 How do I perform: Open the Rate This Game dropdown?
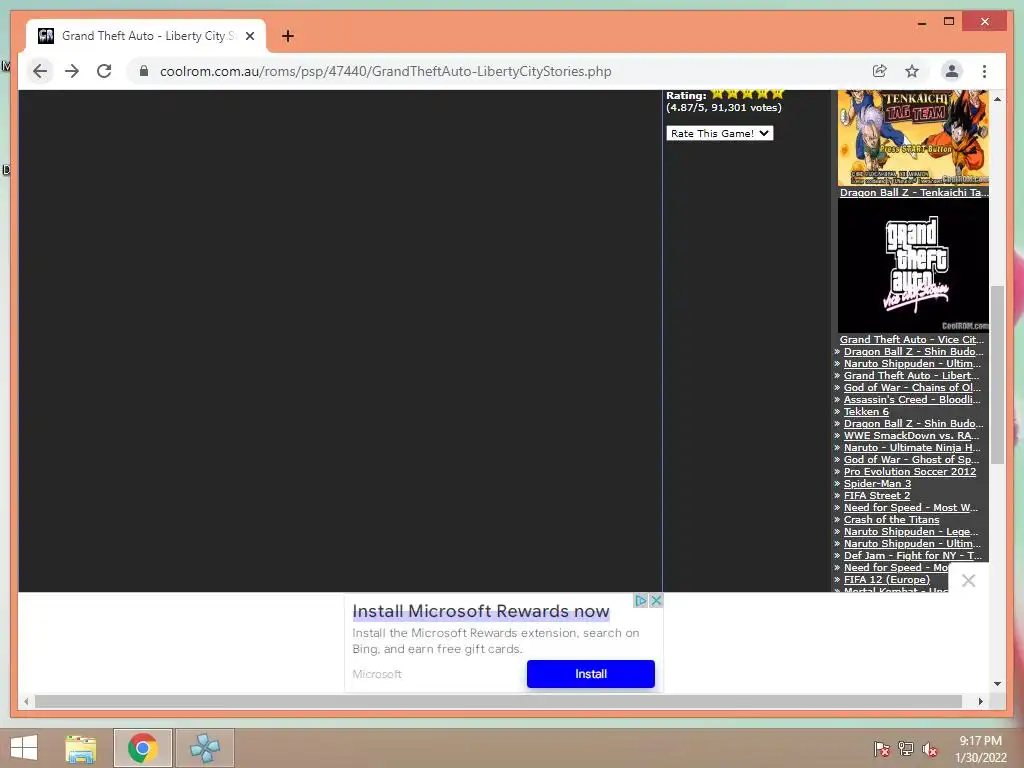(720, 133)
